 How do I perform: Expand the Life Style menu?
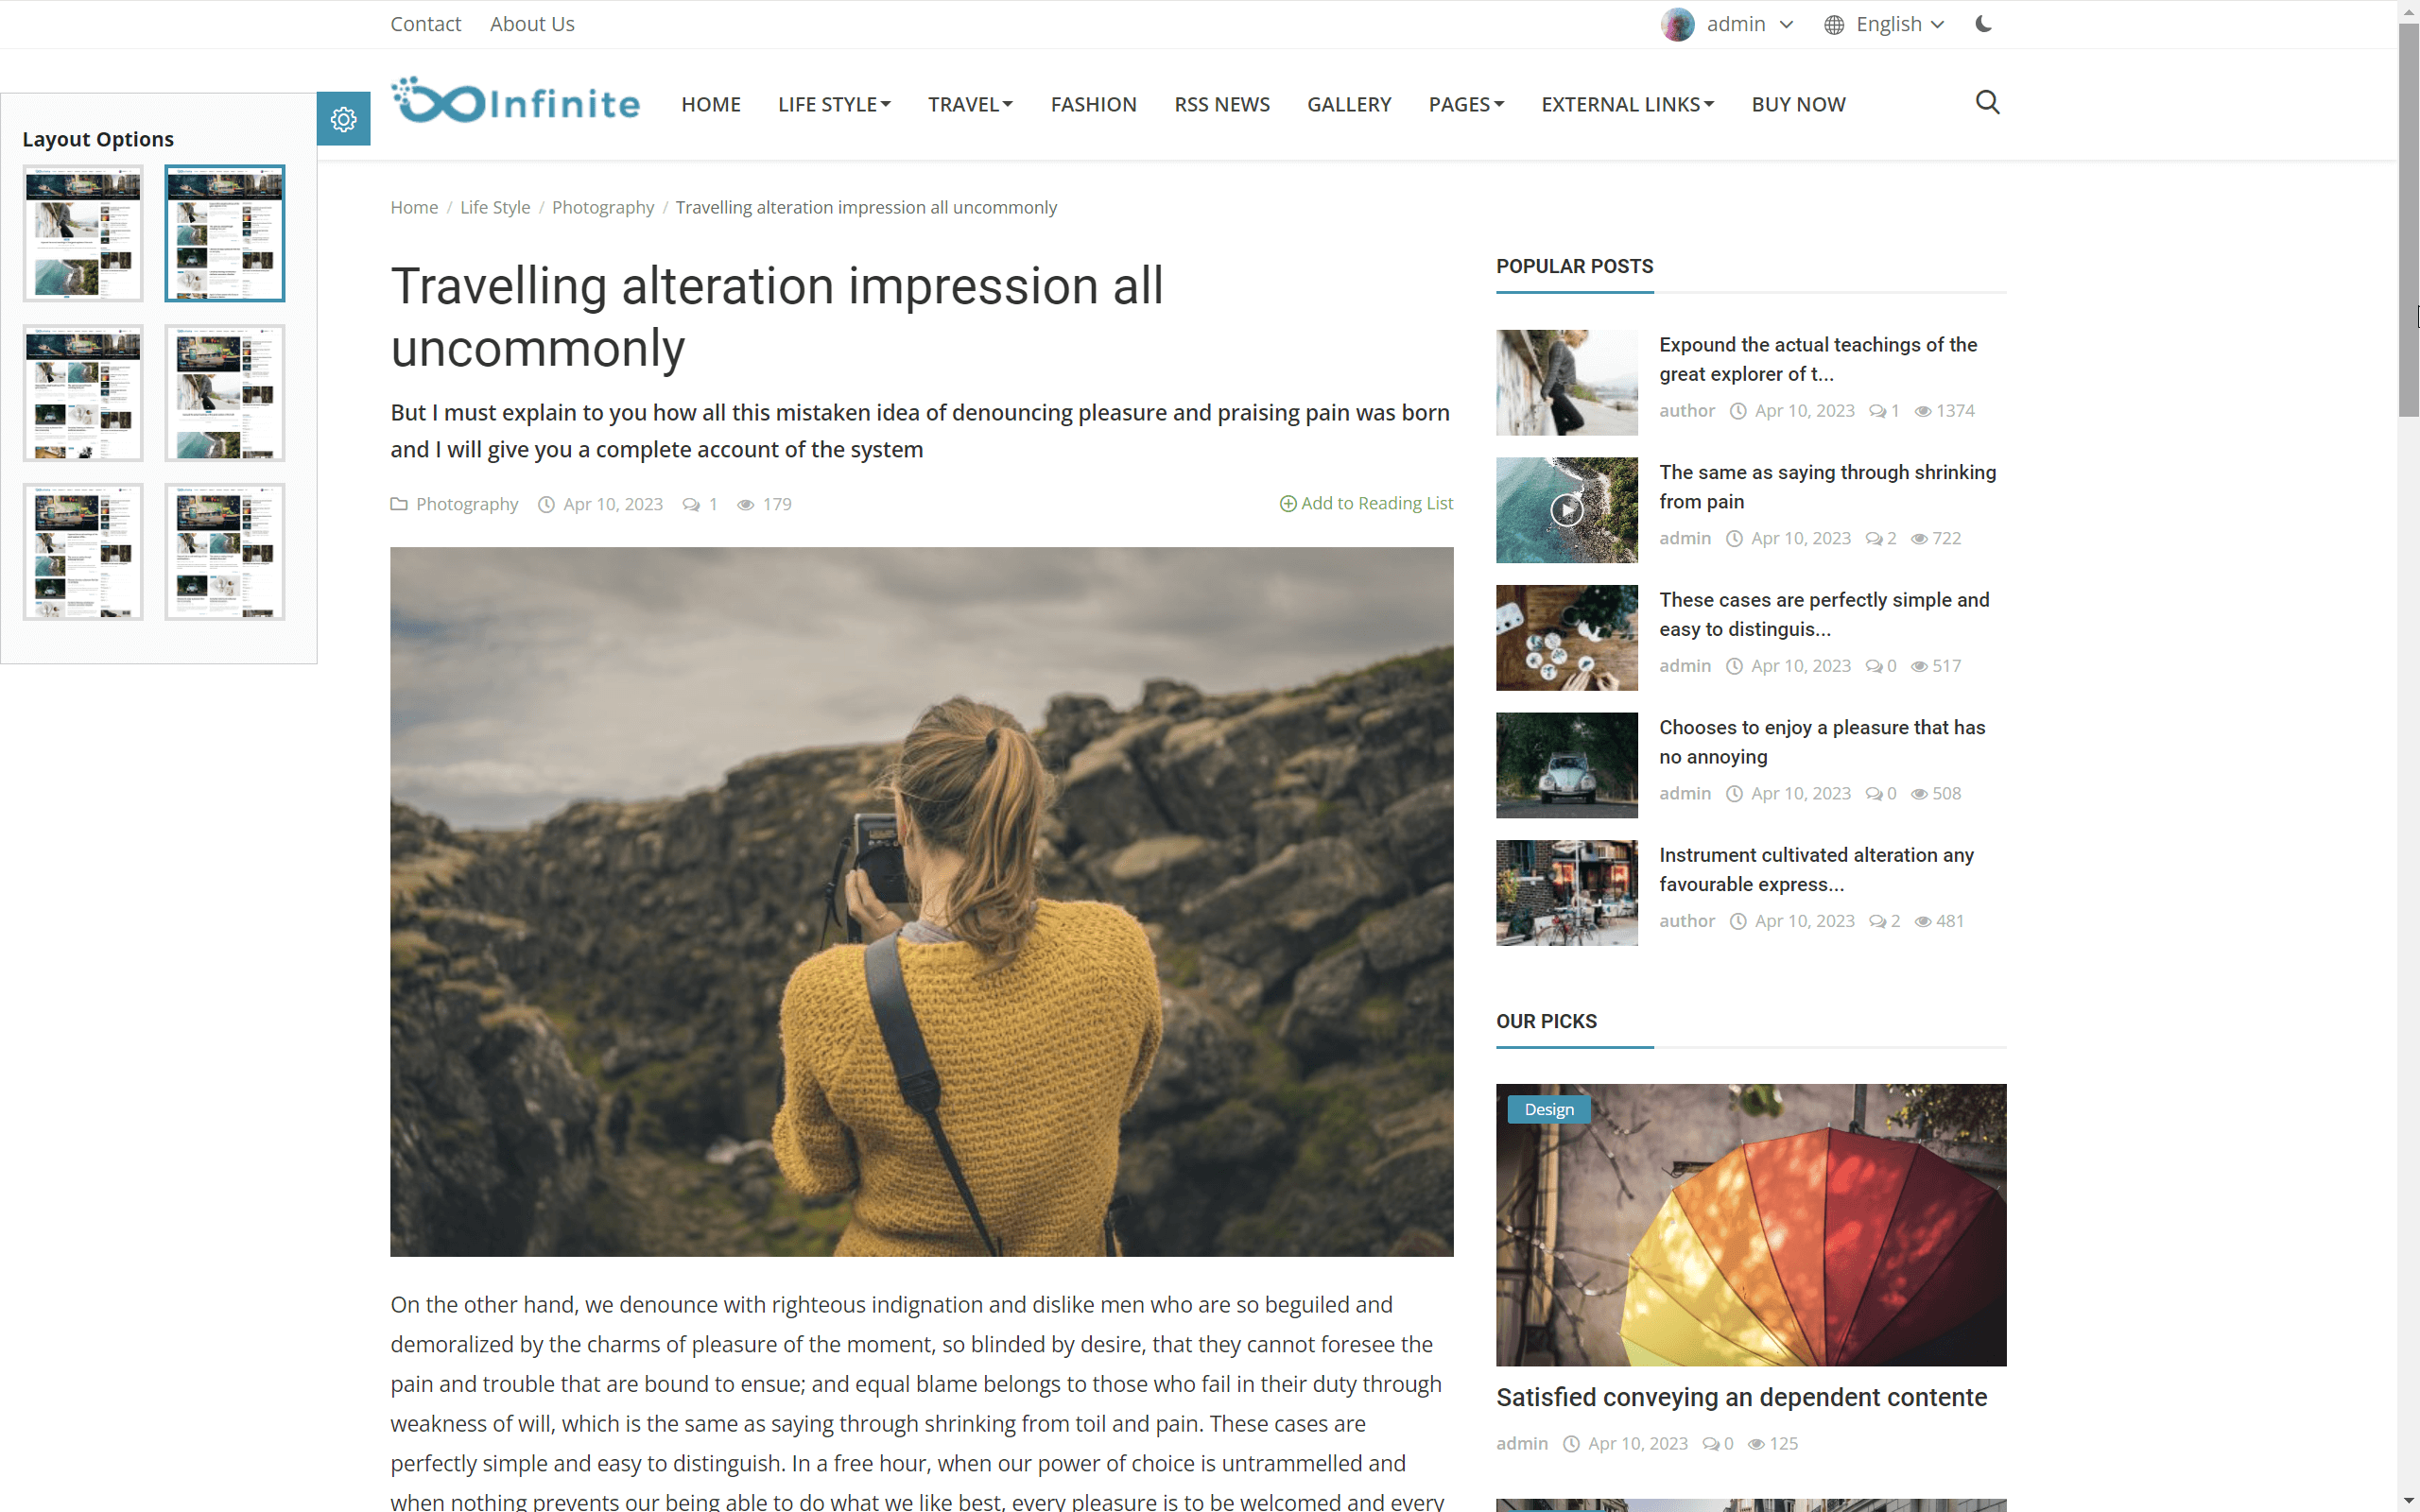tap(833, 104)
